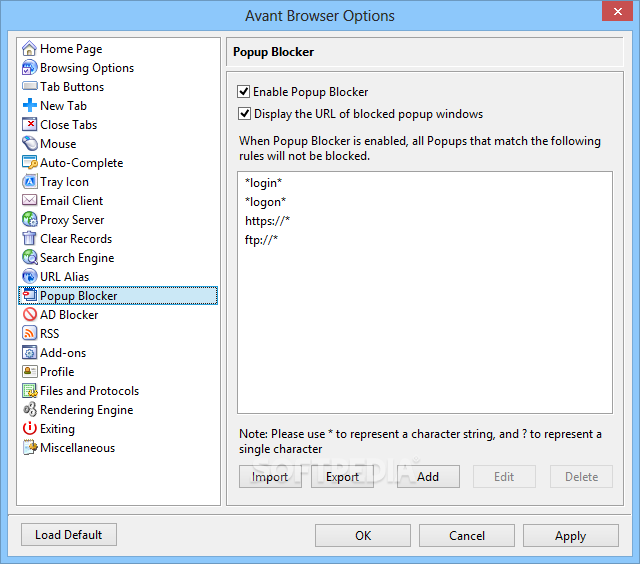Image resolution: width=640 pixels, height=564 pixels.
Task: Select the ftp://* rule
Action: click(261, 240)
